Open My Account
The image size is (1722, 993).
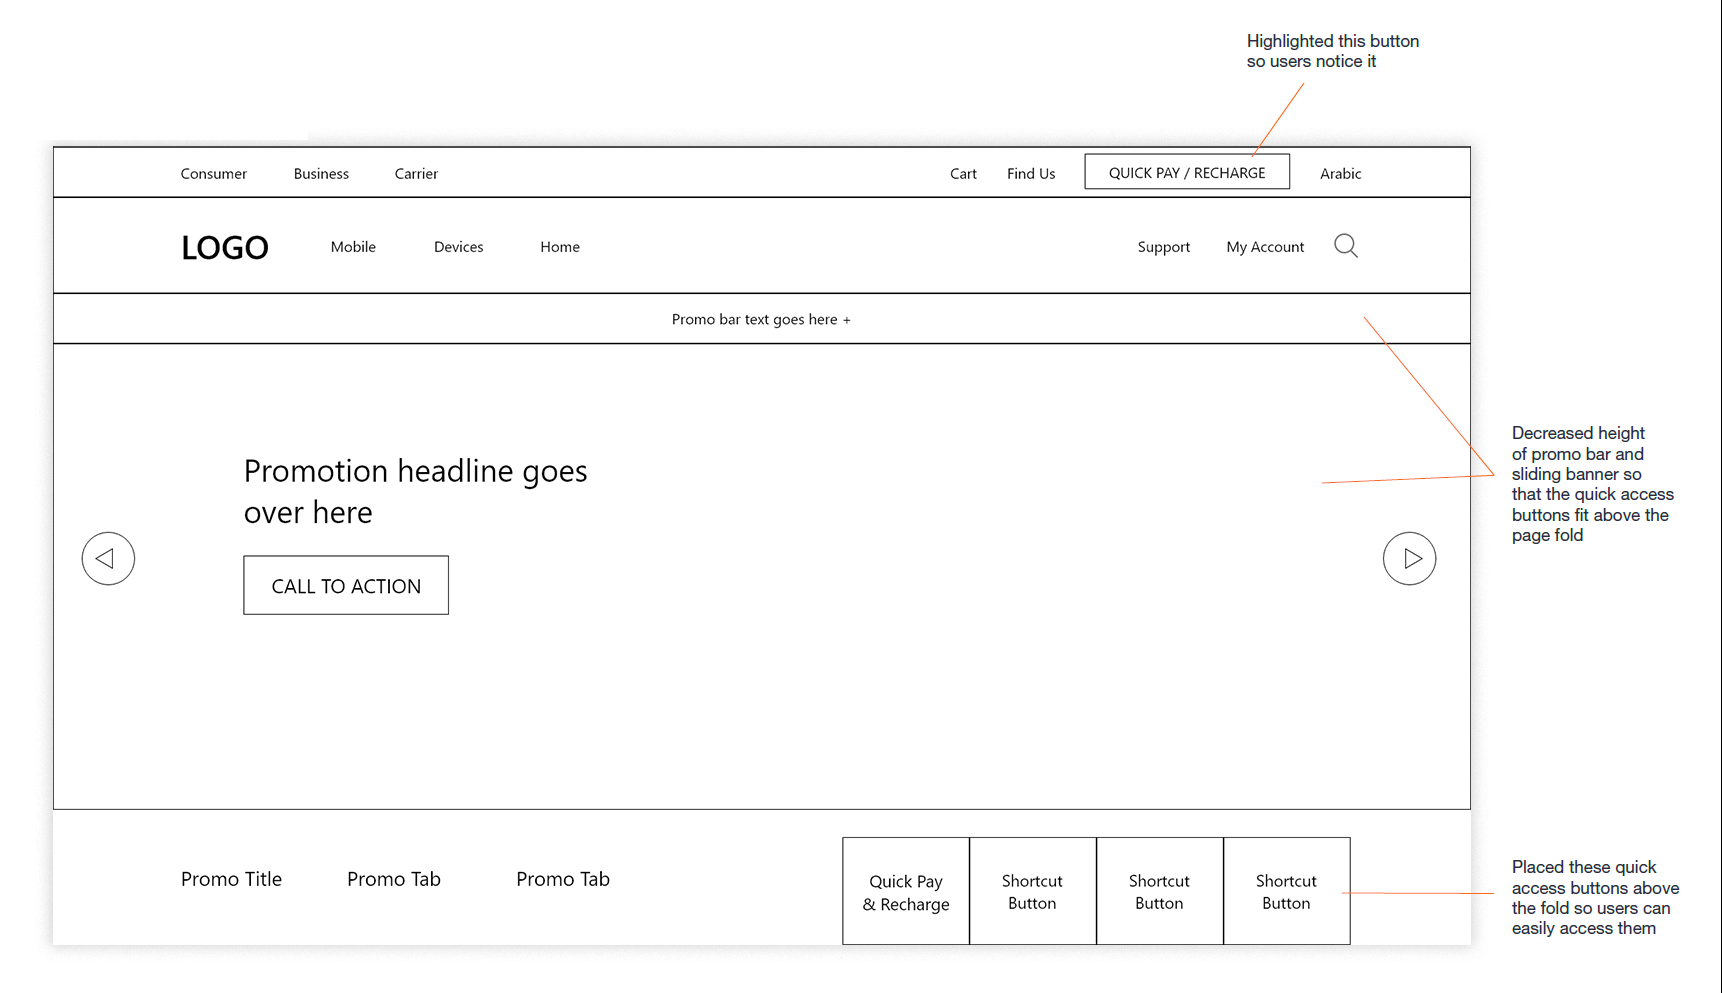[x=1265, y=247]
